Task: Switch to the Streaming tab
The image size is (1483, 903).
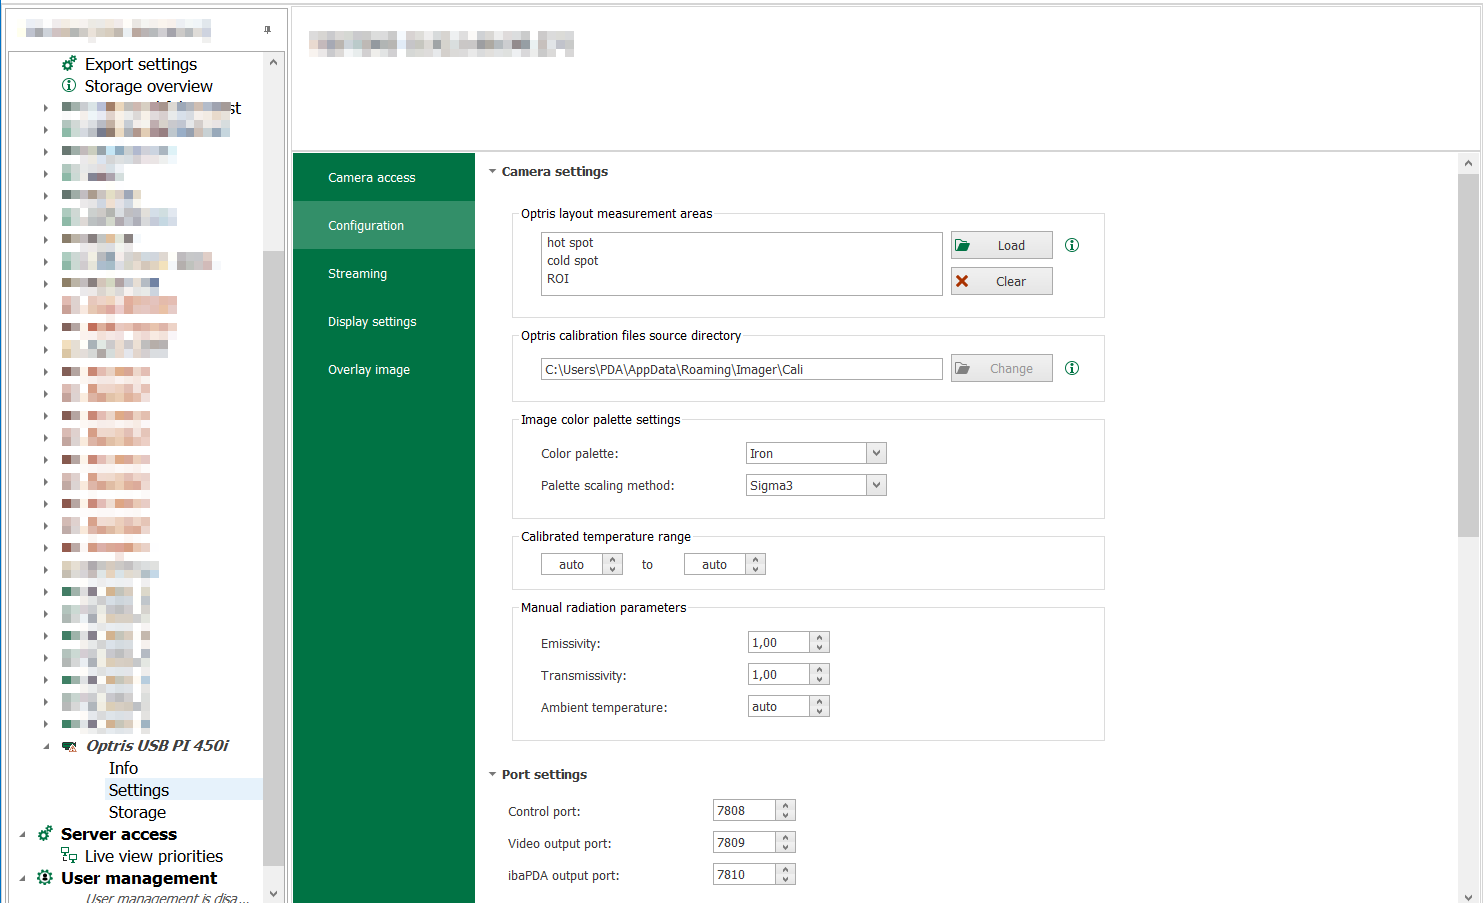Action: [x=357, y=274]
